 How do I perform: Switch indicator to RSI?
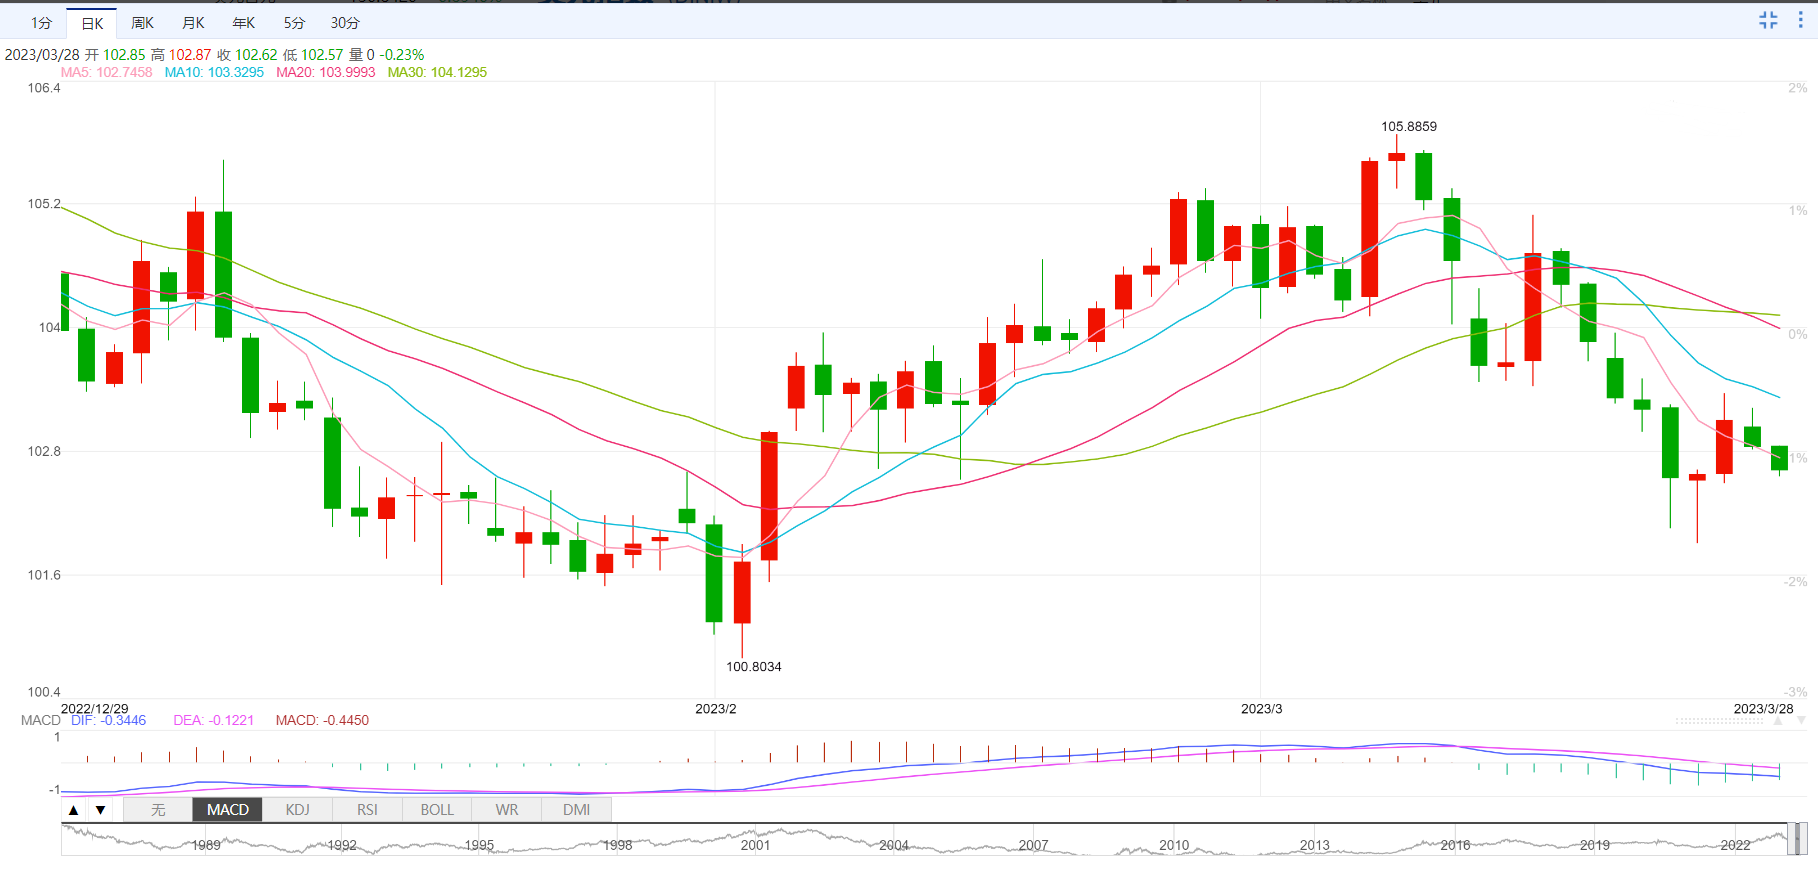367,810
